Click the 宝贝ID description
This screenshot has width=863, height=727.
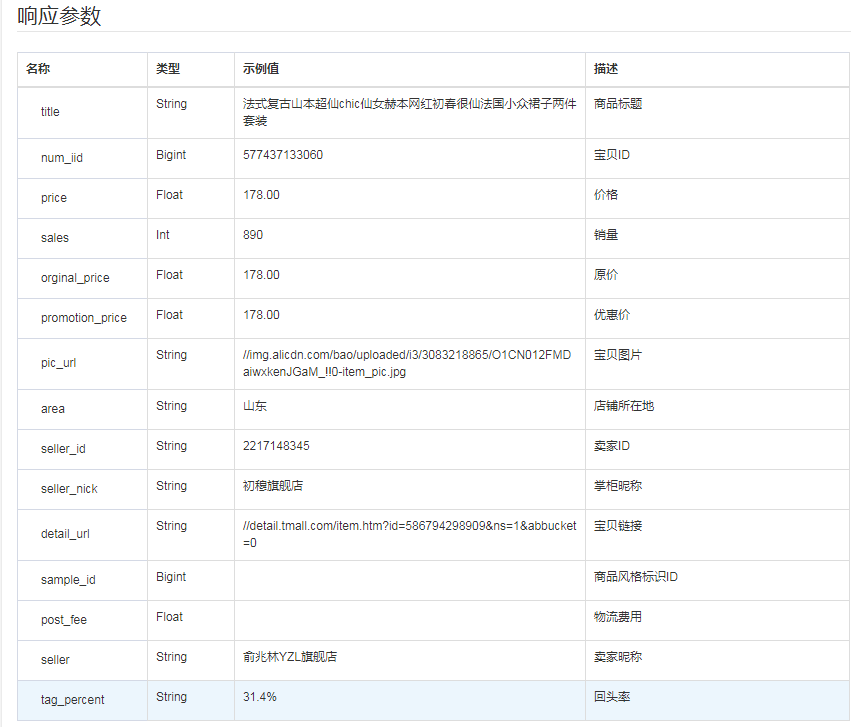tap(612, 155)
